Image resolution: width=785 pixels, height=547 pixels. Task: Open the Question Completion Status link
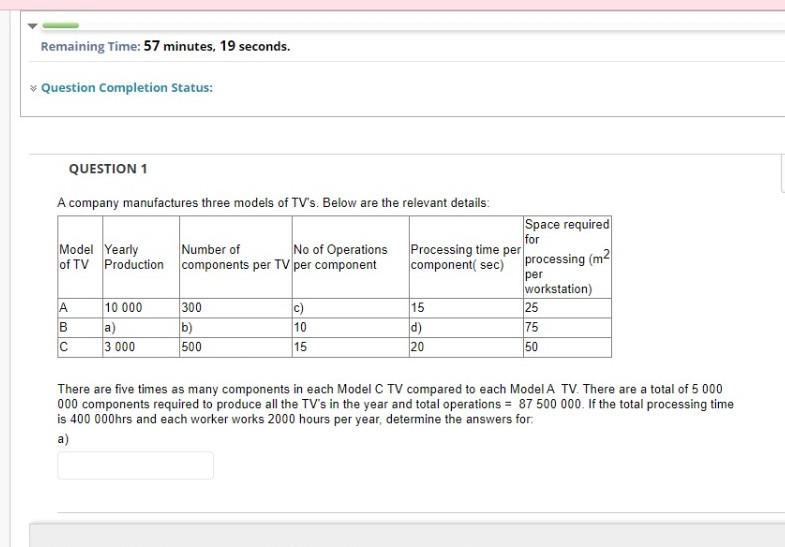[x=127, y=88]
